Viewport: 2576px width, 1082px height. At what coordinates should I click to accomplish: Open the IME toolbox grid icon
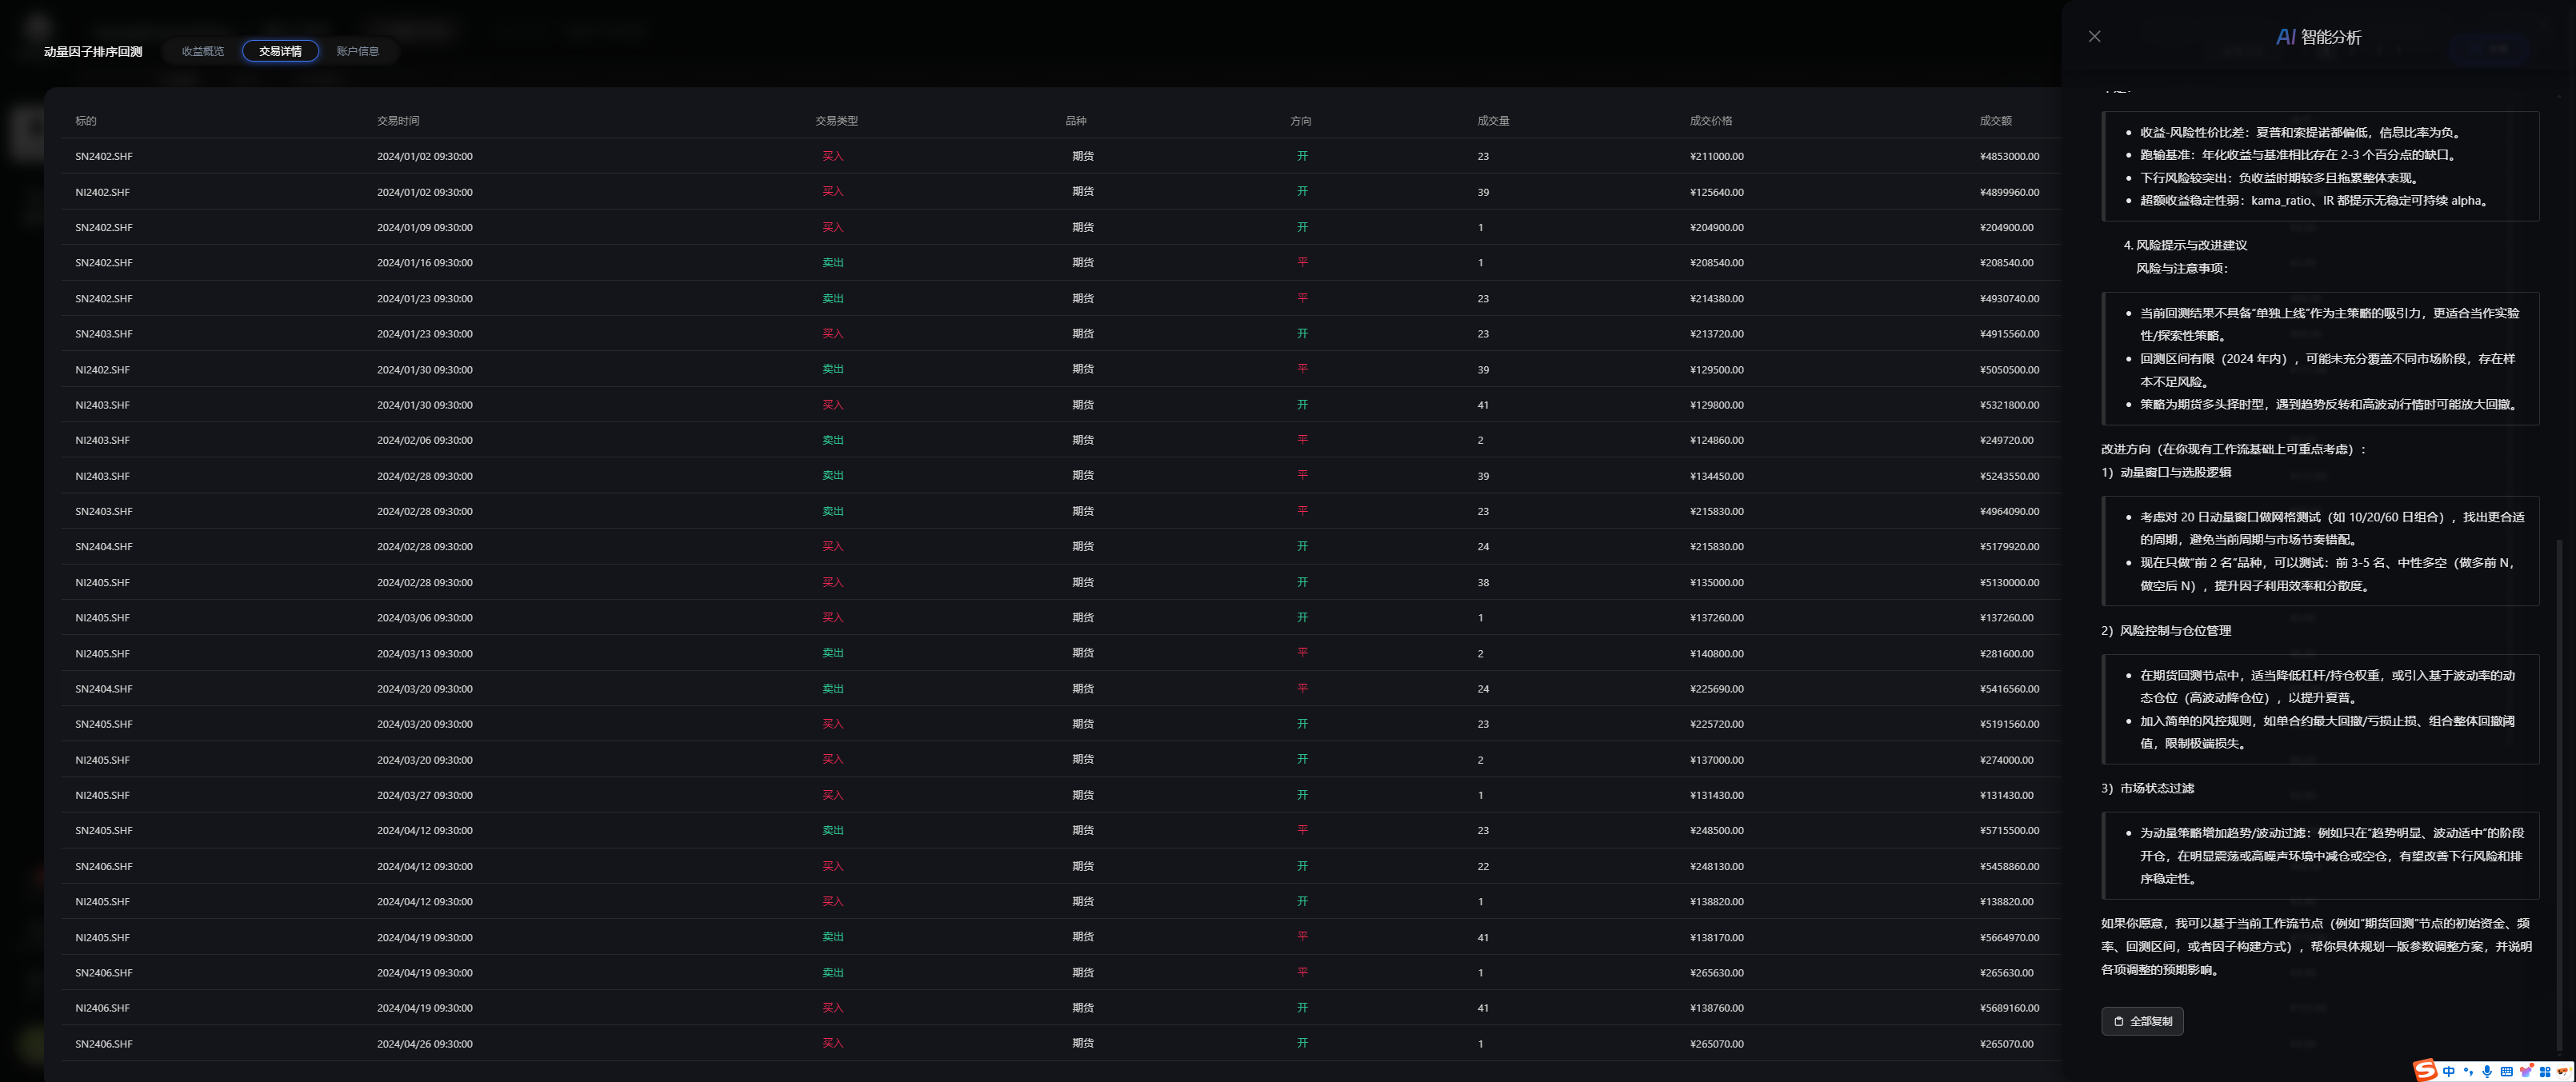2545,1071
